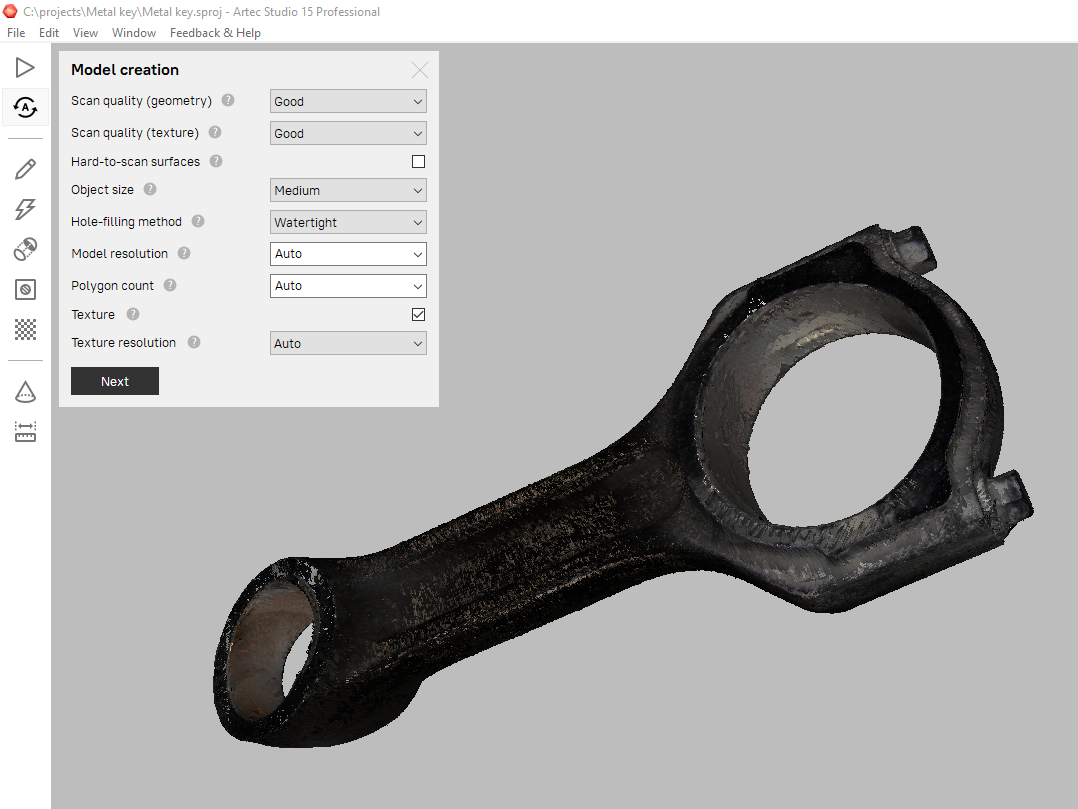Open the Tools lightning icon

click(25, 209)
